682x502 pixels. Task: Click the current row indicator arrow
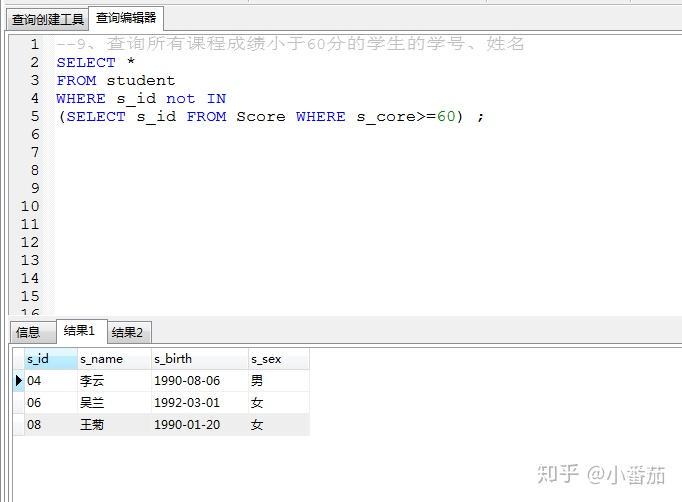[18, 381]
